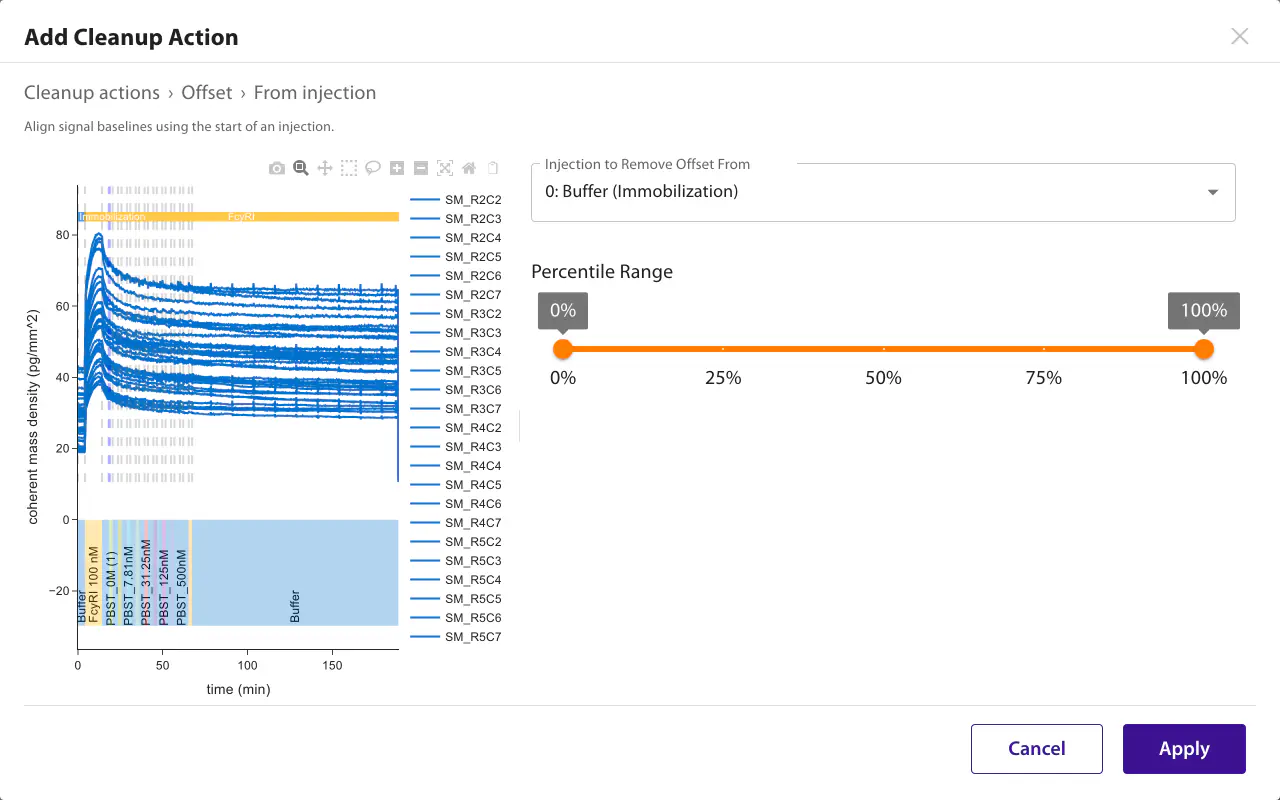Click the PBST_125nM injection band

coord(164,573)
